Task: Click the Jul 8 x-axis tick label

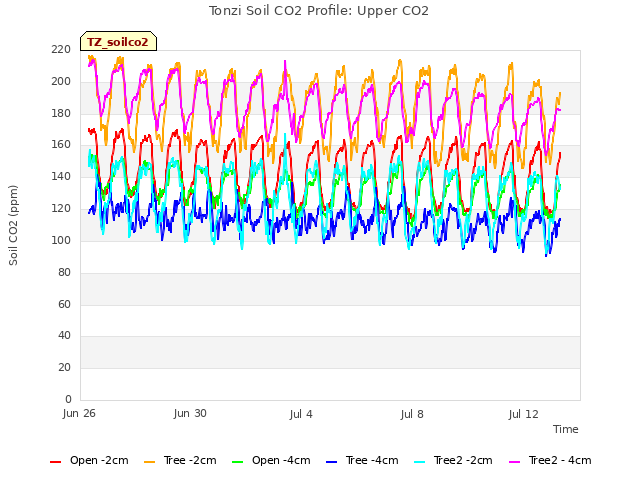Action: coord(412,414)
